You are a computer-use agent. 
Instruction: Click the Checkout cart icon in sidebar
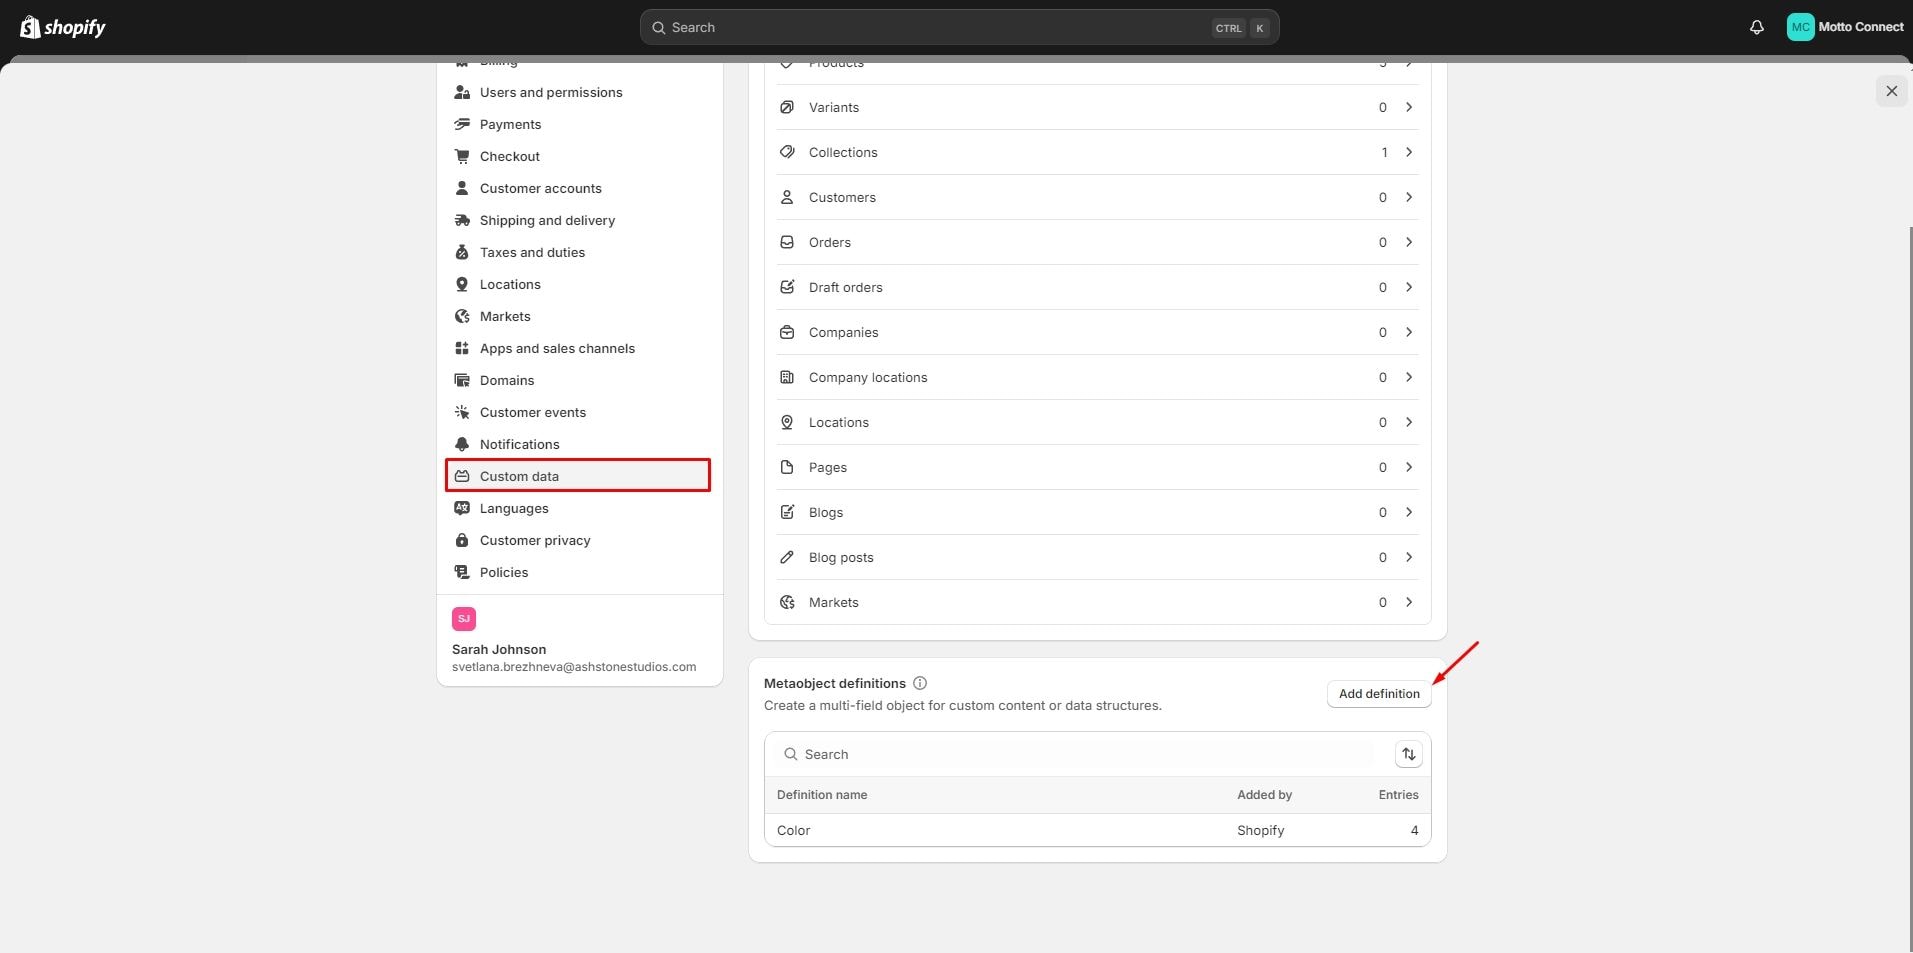tap(462, 156)
